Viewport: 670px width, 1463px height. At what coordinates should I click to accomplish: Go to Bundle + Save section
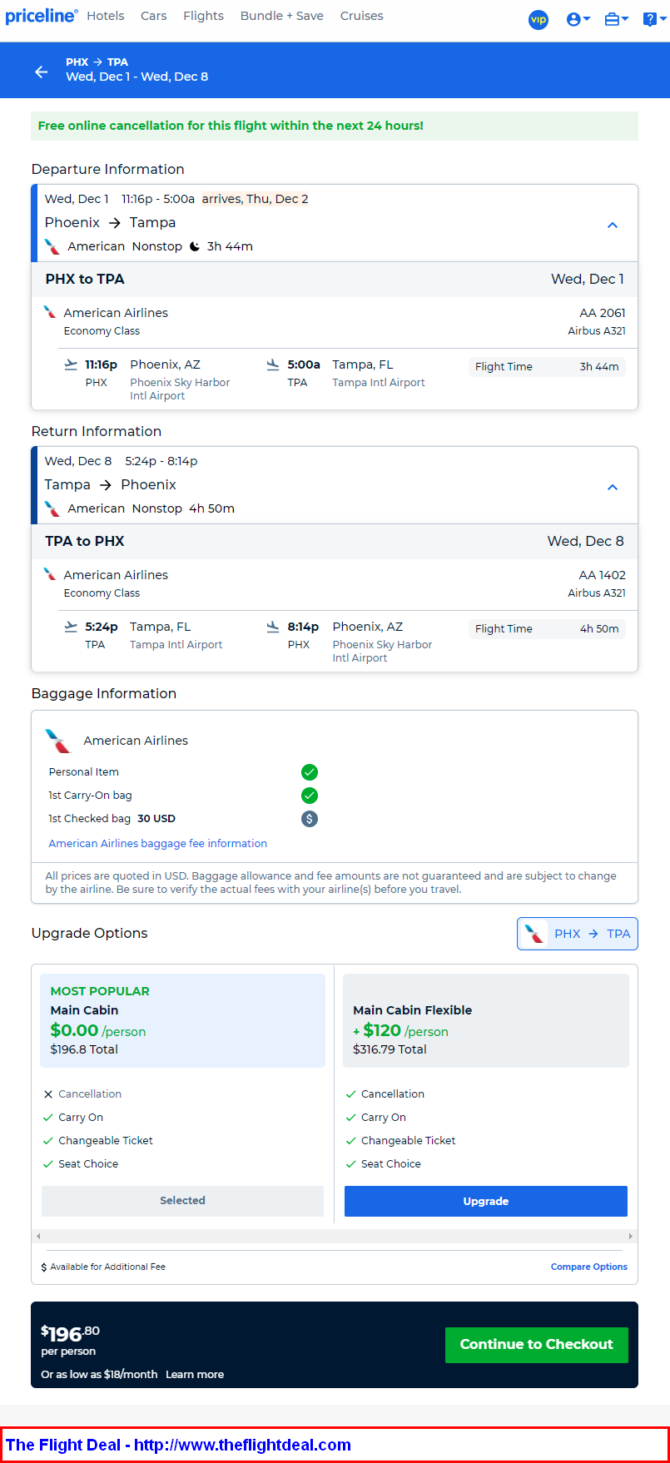282,16
